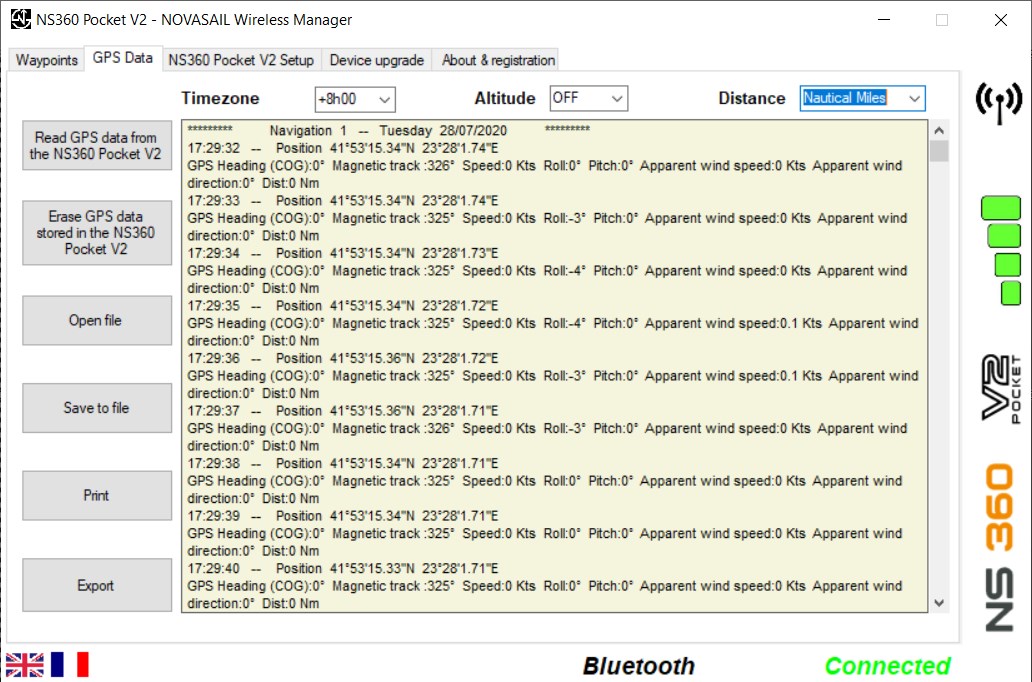
Task: Click the wireless antenna signal icon
Action: (x=998, y=103)
